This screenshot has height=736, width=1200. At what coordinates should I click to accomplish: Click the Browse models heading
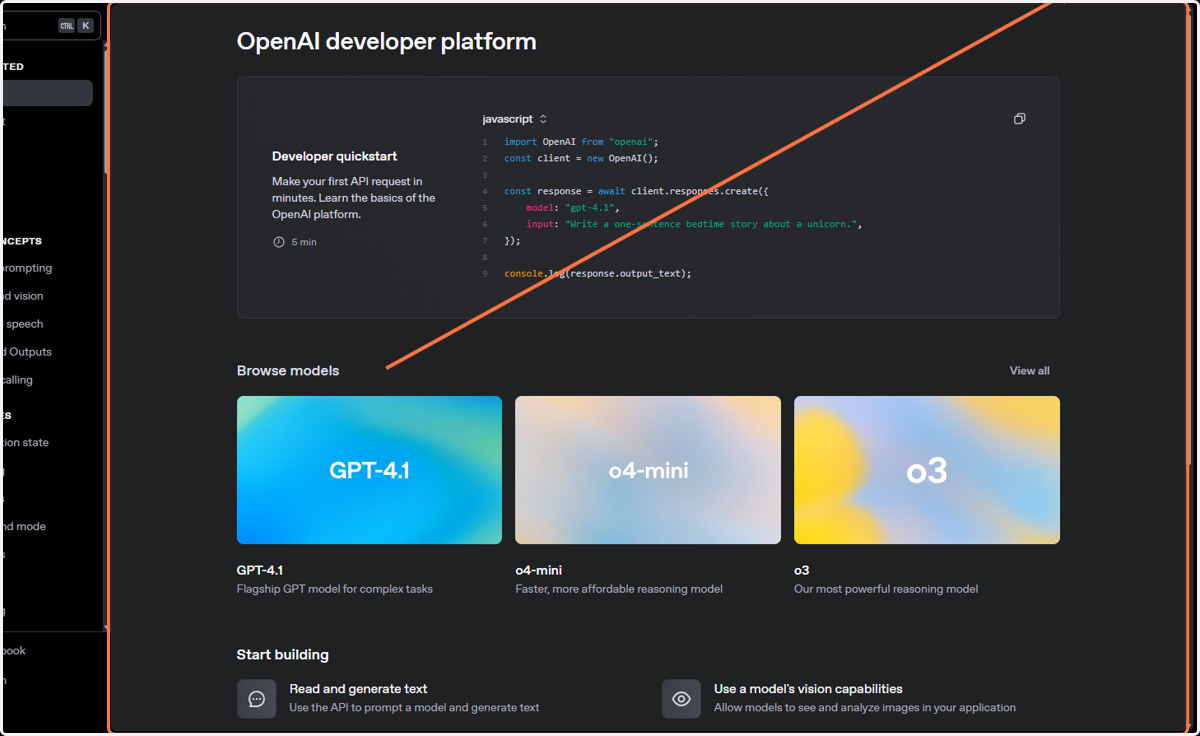coord(288,371)
